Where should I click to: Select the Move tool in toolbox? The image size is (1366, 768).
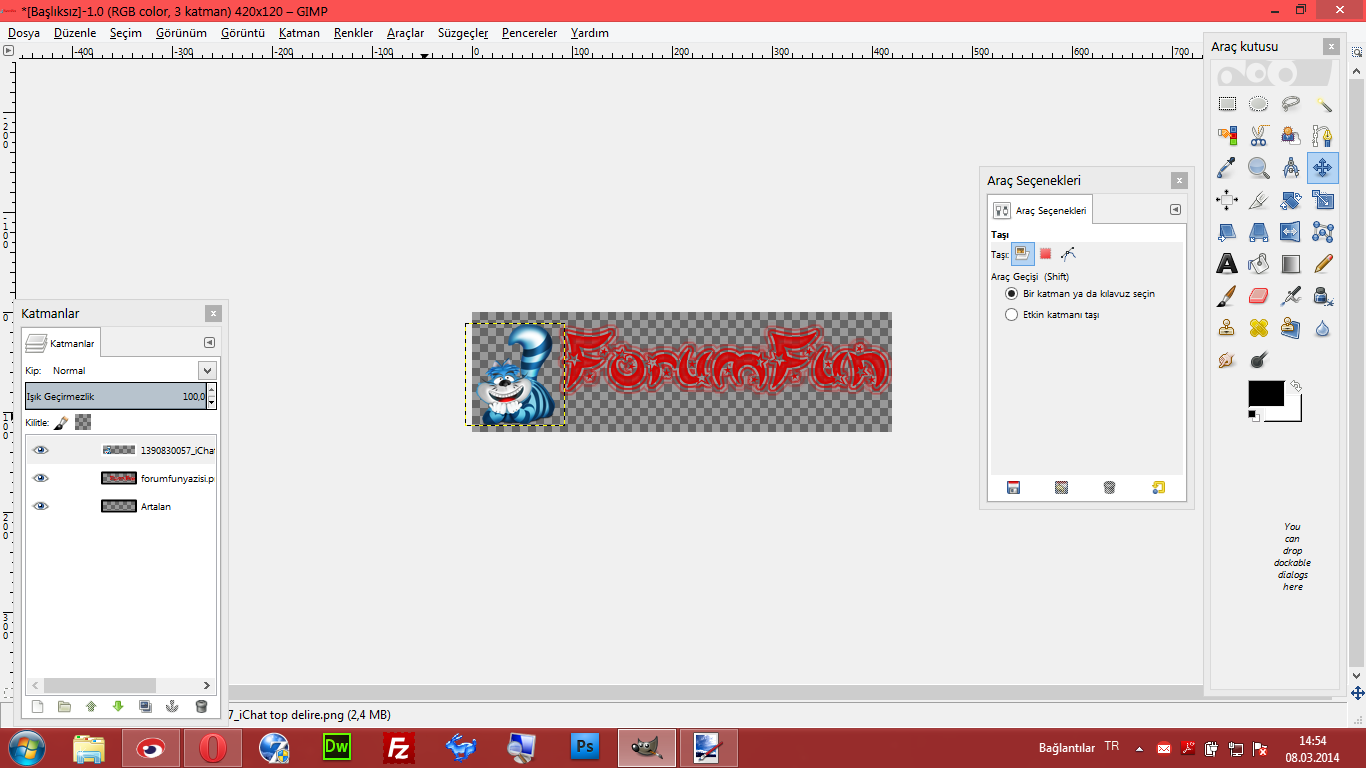(x=1323, y=167)
